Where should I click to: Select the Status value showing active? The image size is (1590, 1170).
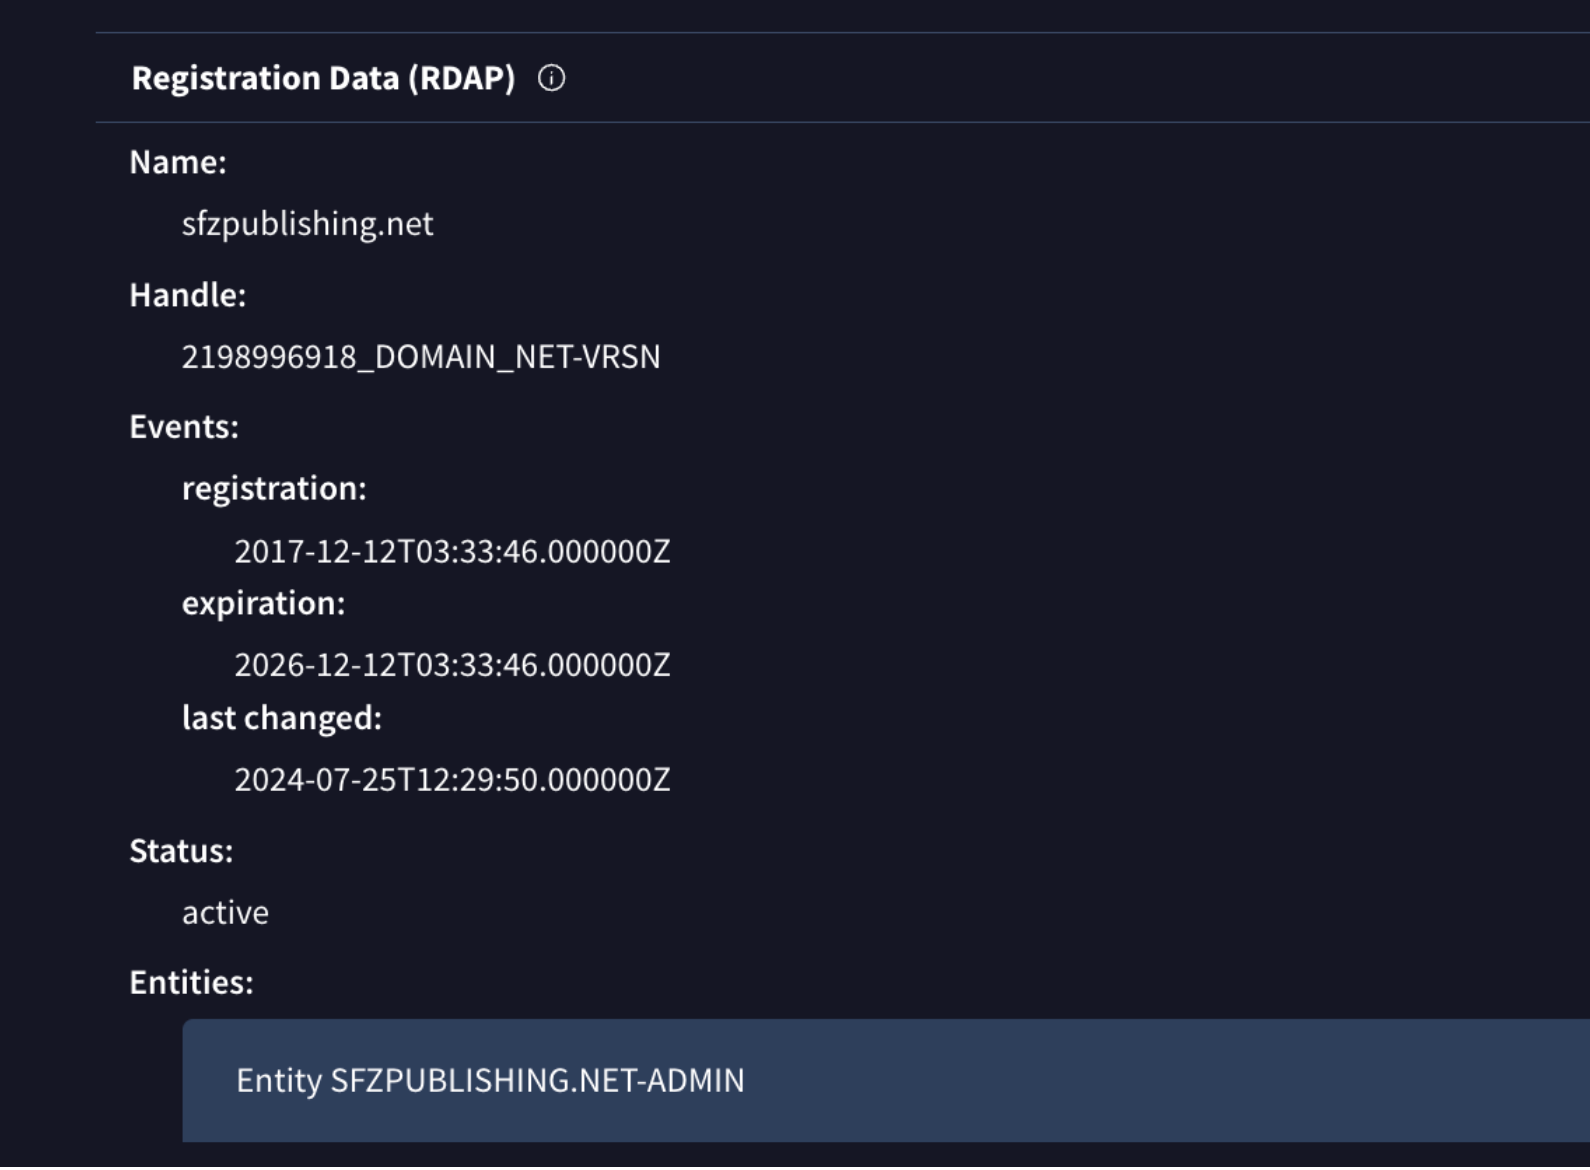[x=222, y=912]
